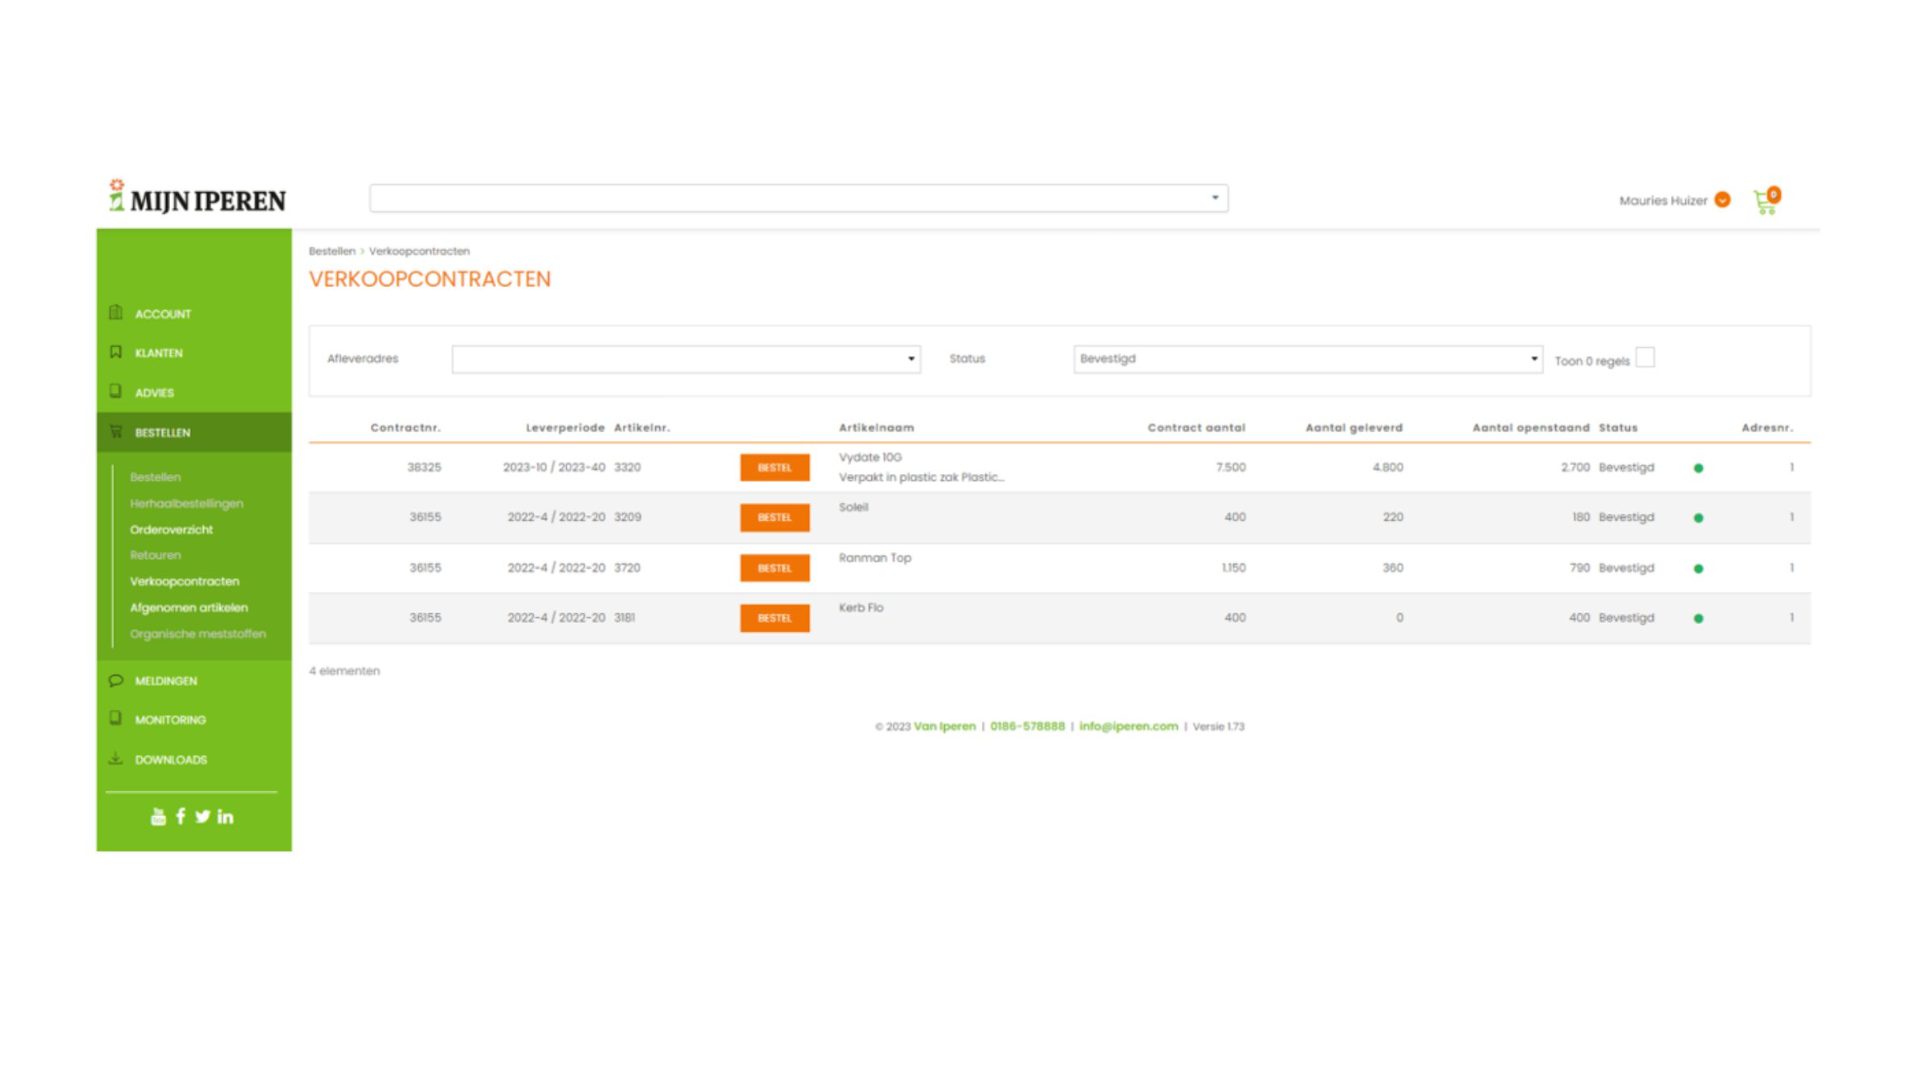This screenshot has width=1920, height=1080.
Task: Open the shopping cart icon
Action: coord(1765,202)
